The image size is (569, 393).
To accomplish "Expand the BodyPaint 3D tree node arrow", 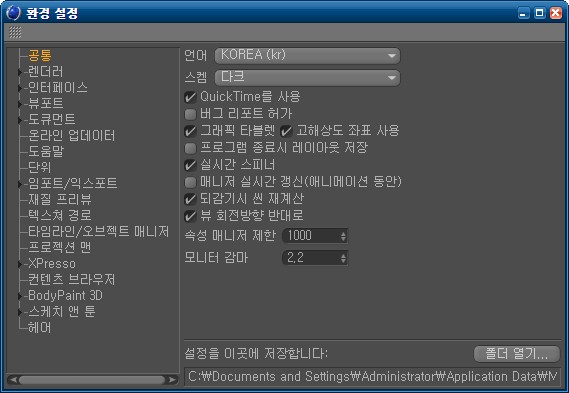I will [20, 296].
